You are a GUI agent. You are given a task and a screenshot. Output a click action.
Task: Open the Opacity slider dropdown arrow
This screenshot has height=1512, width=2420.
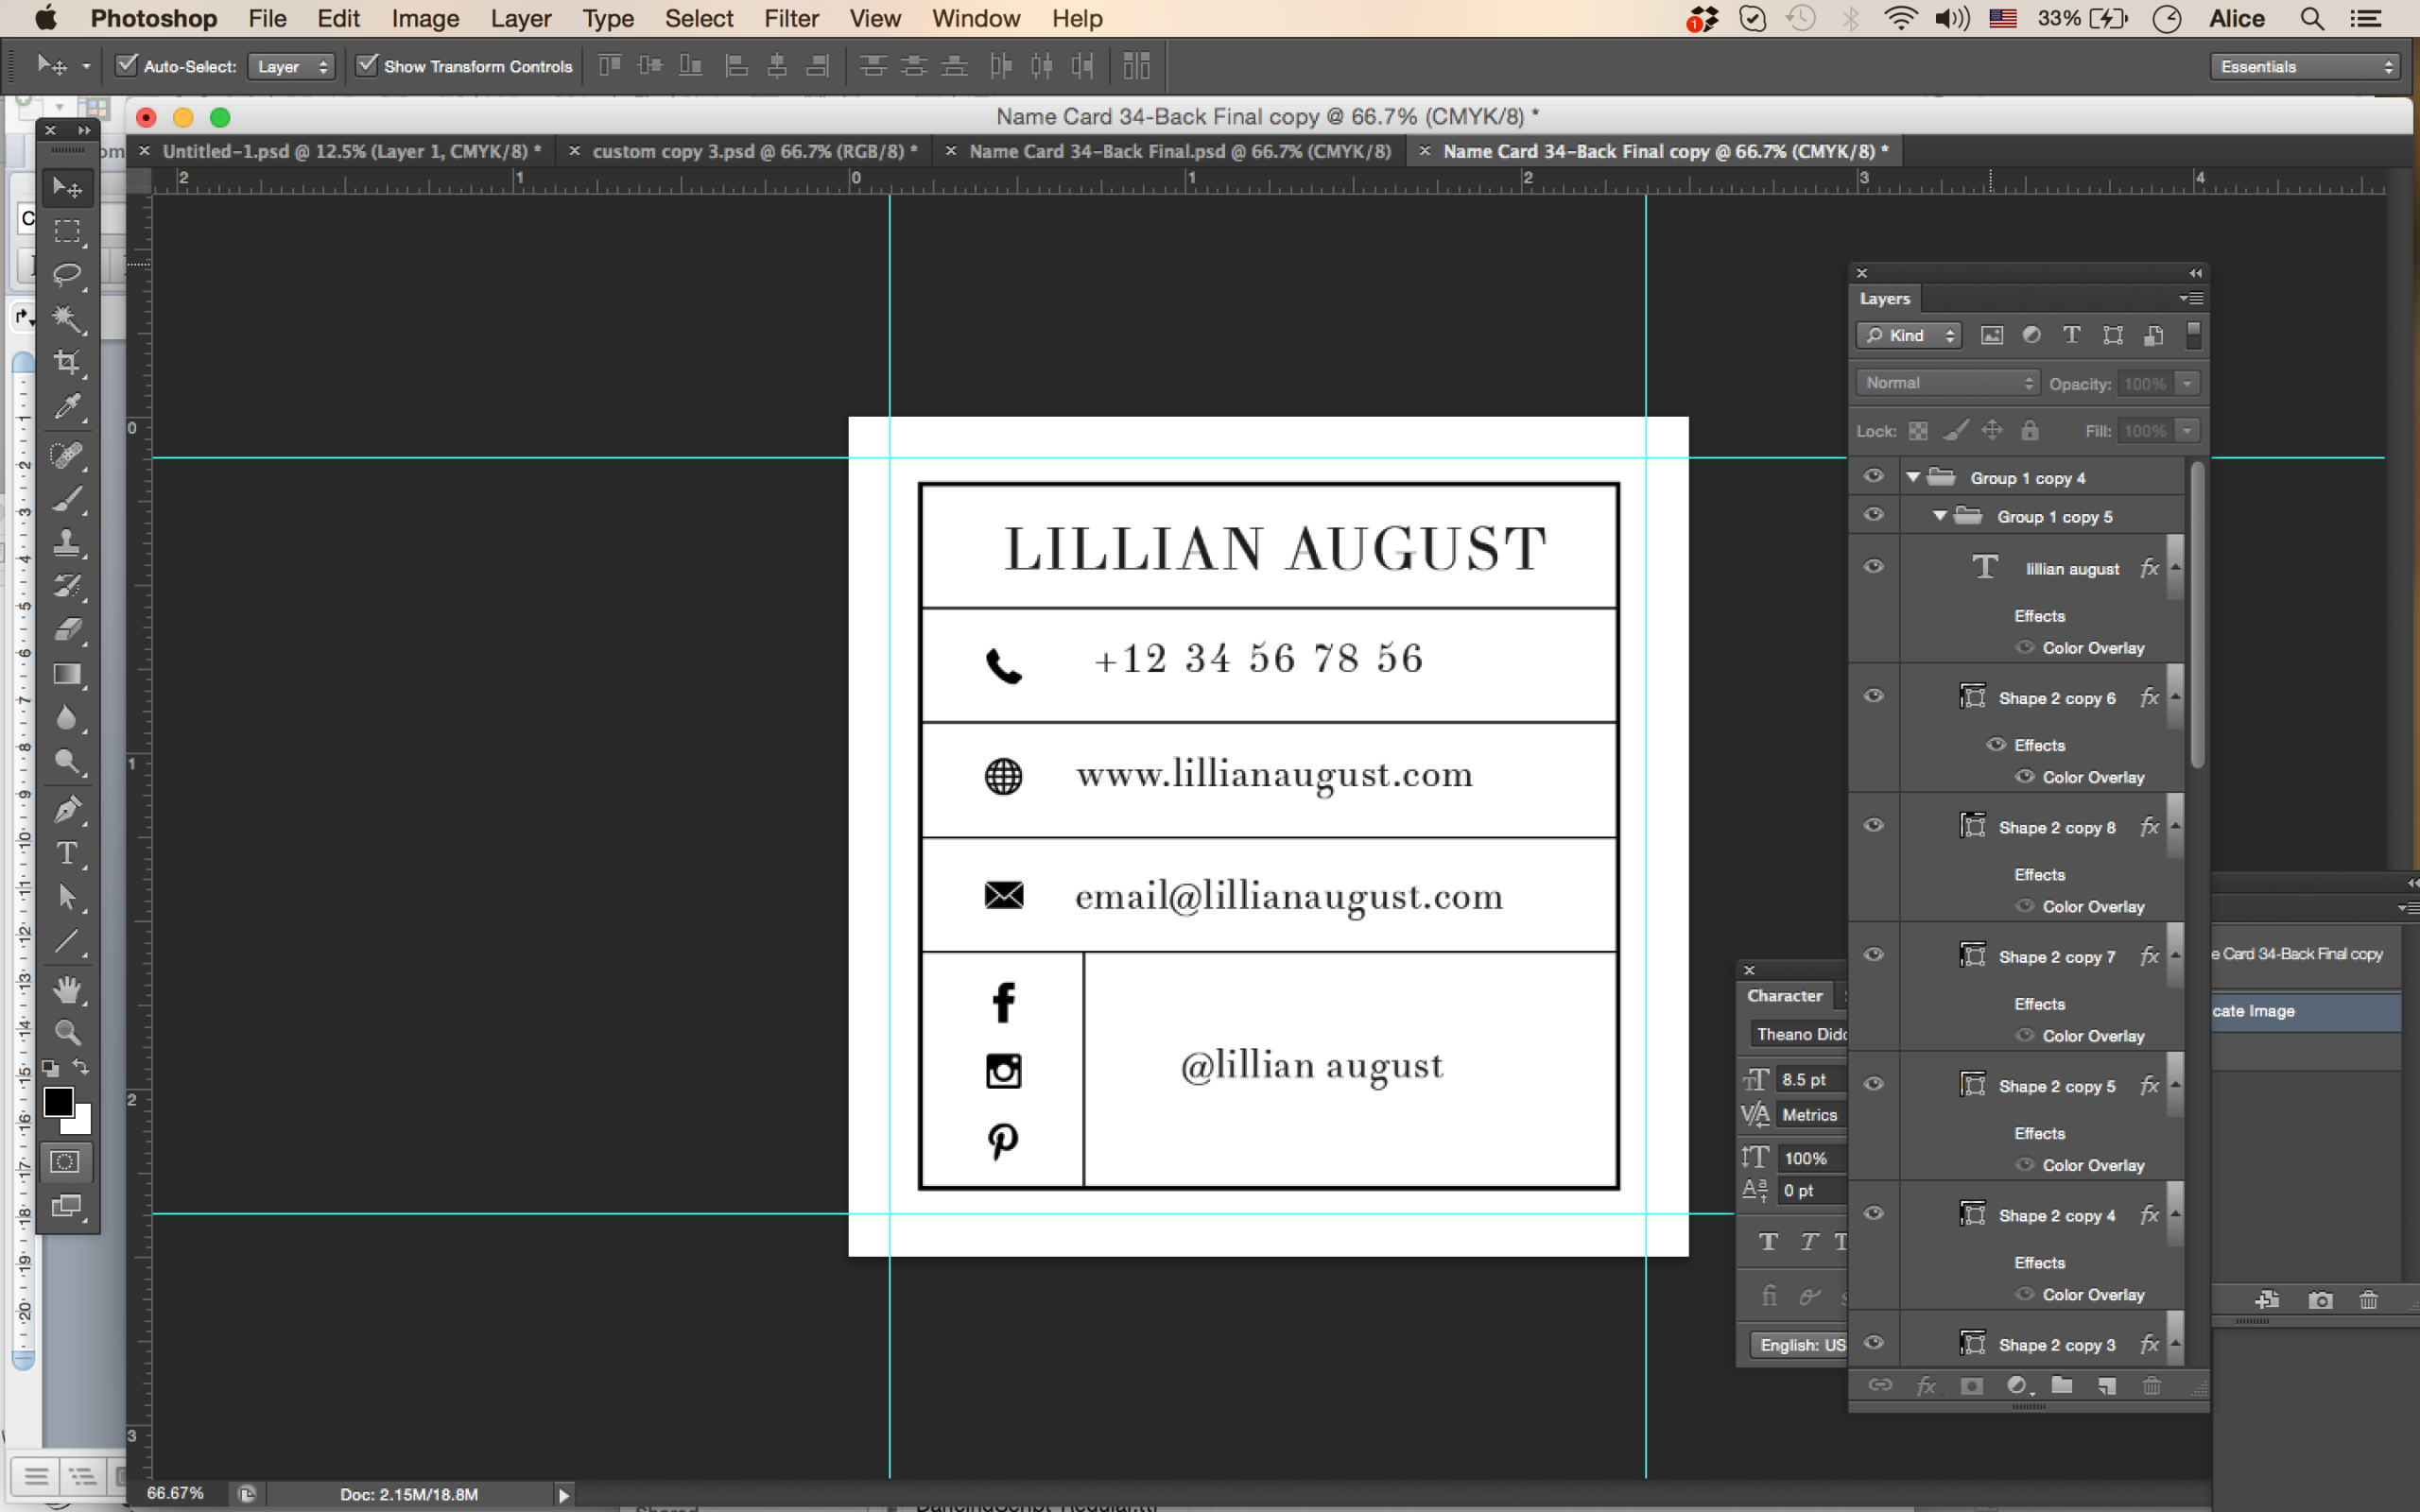point(2188,383)
